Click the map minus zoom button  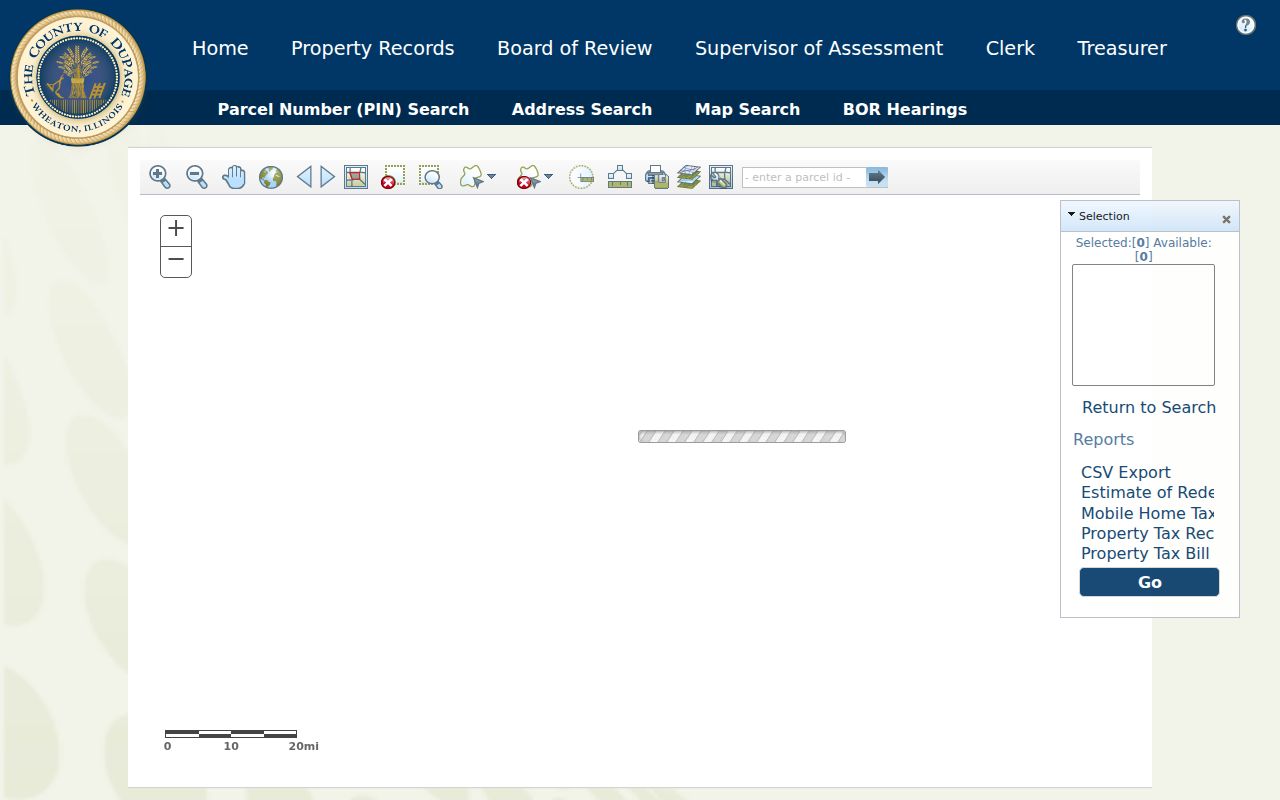[176, 261]
